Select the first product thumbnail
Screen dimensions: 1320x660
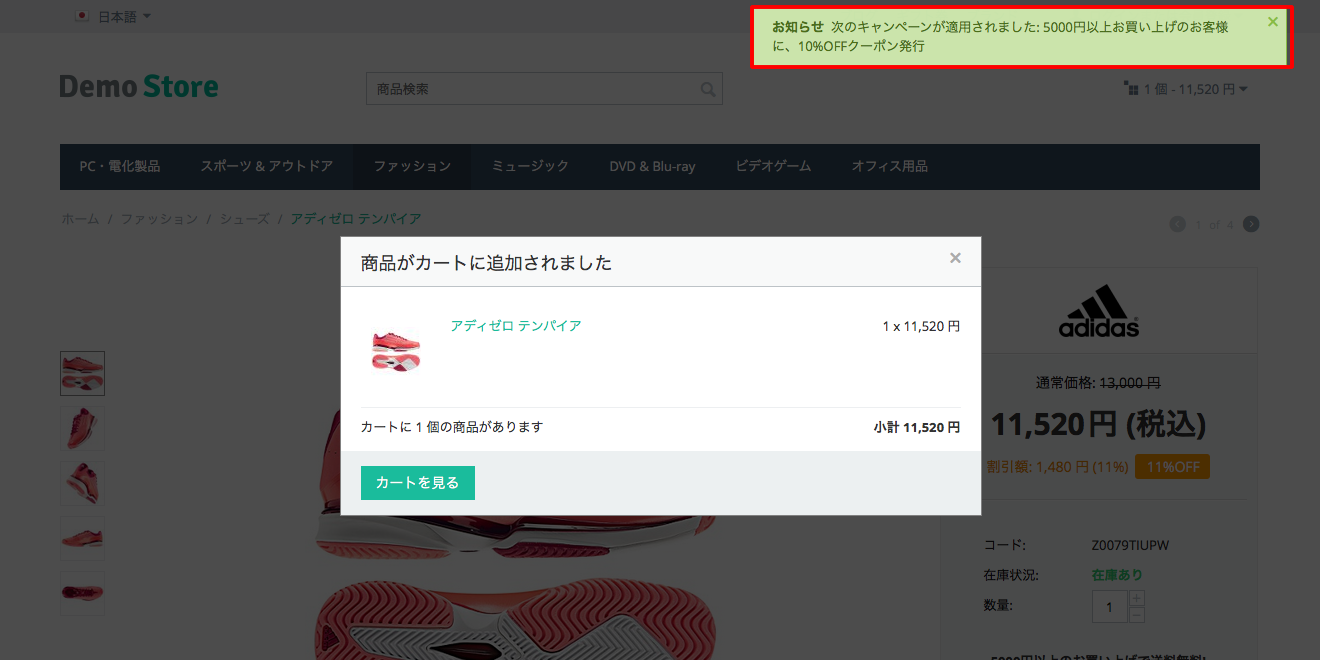point(82,373)
